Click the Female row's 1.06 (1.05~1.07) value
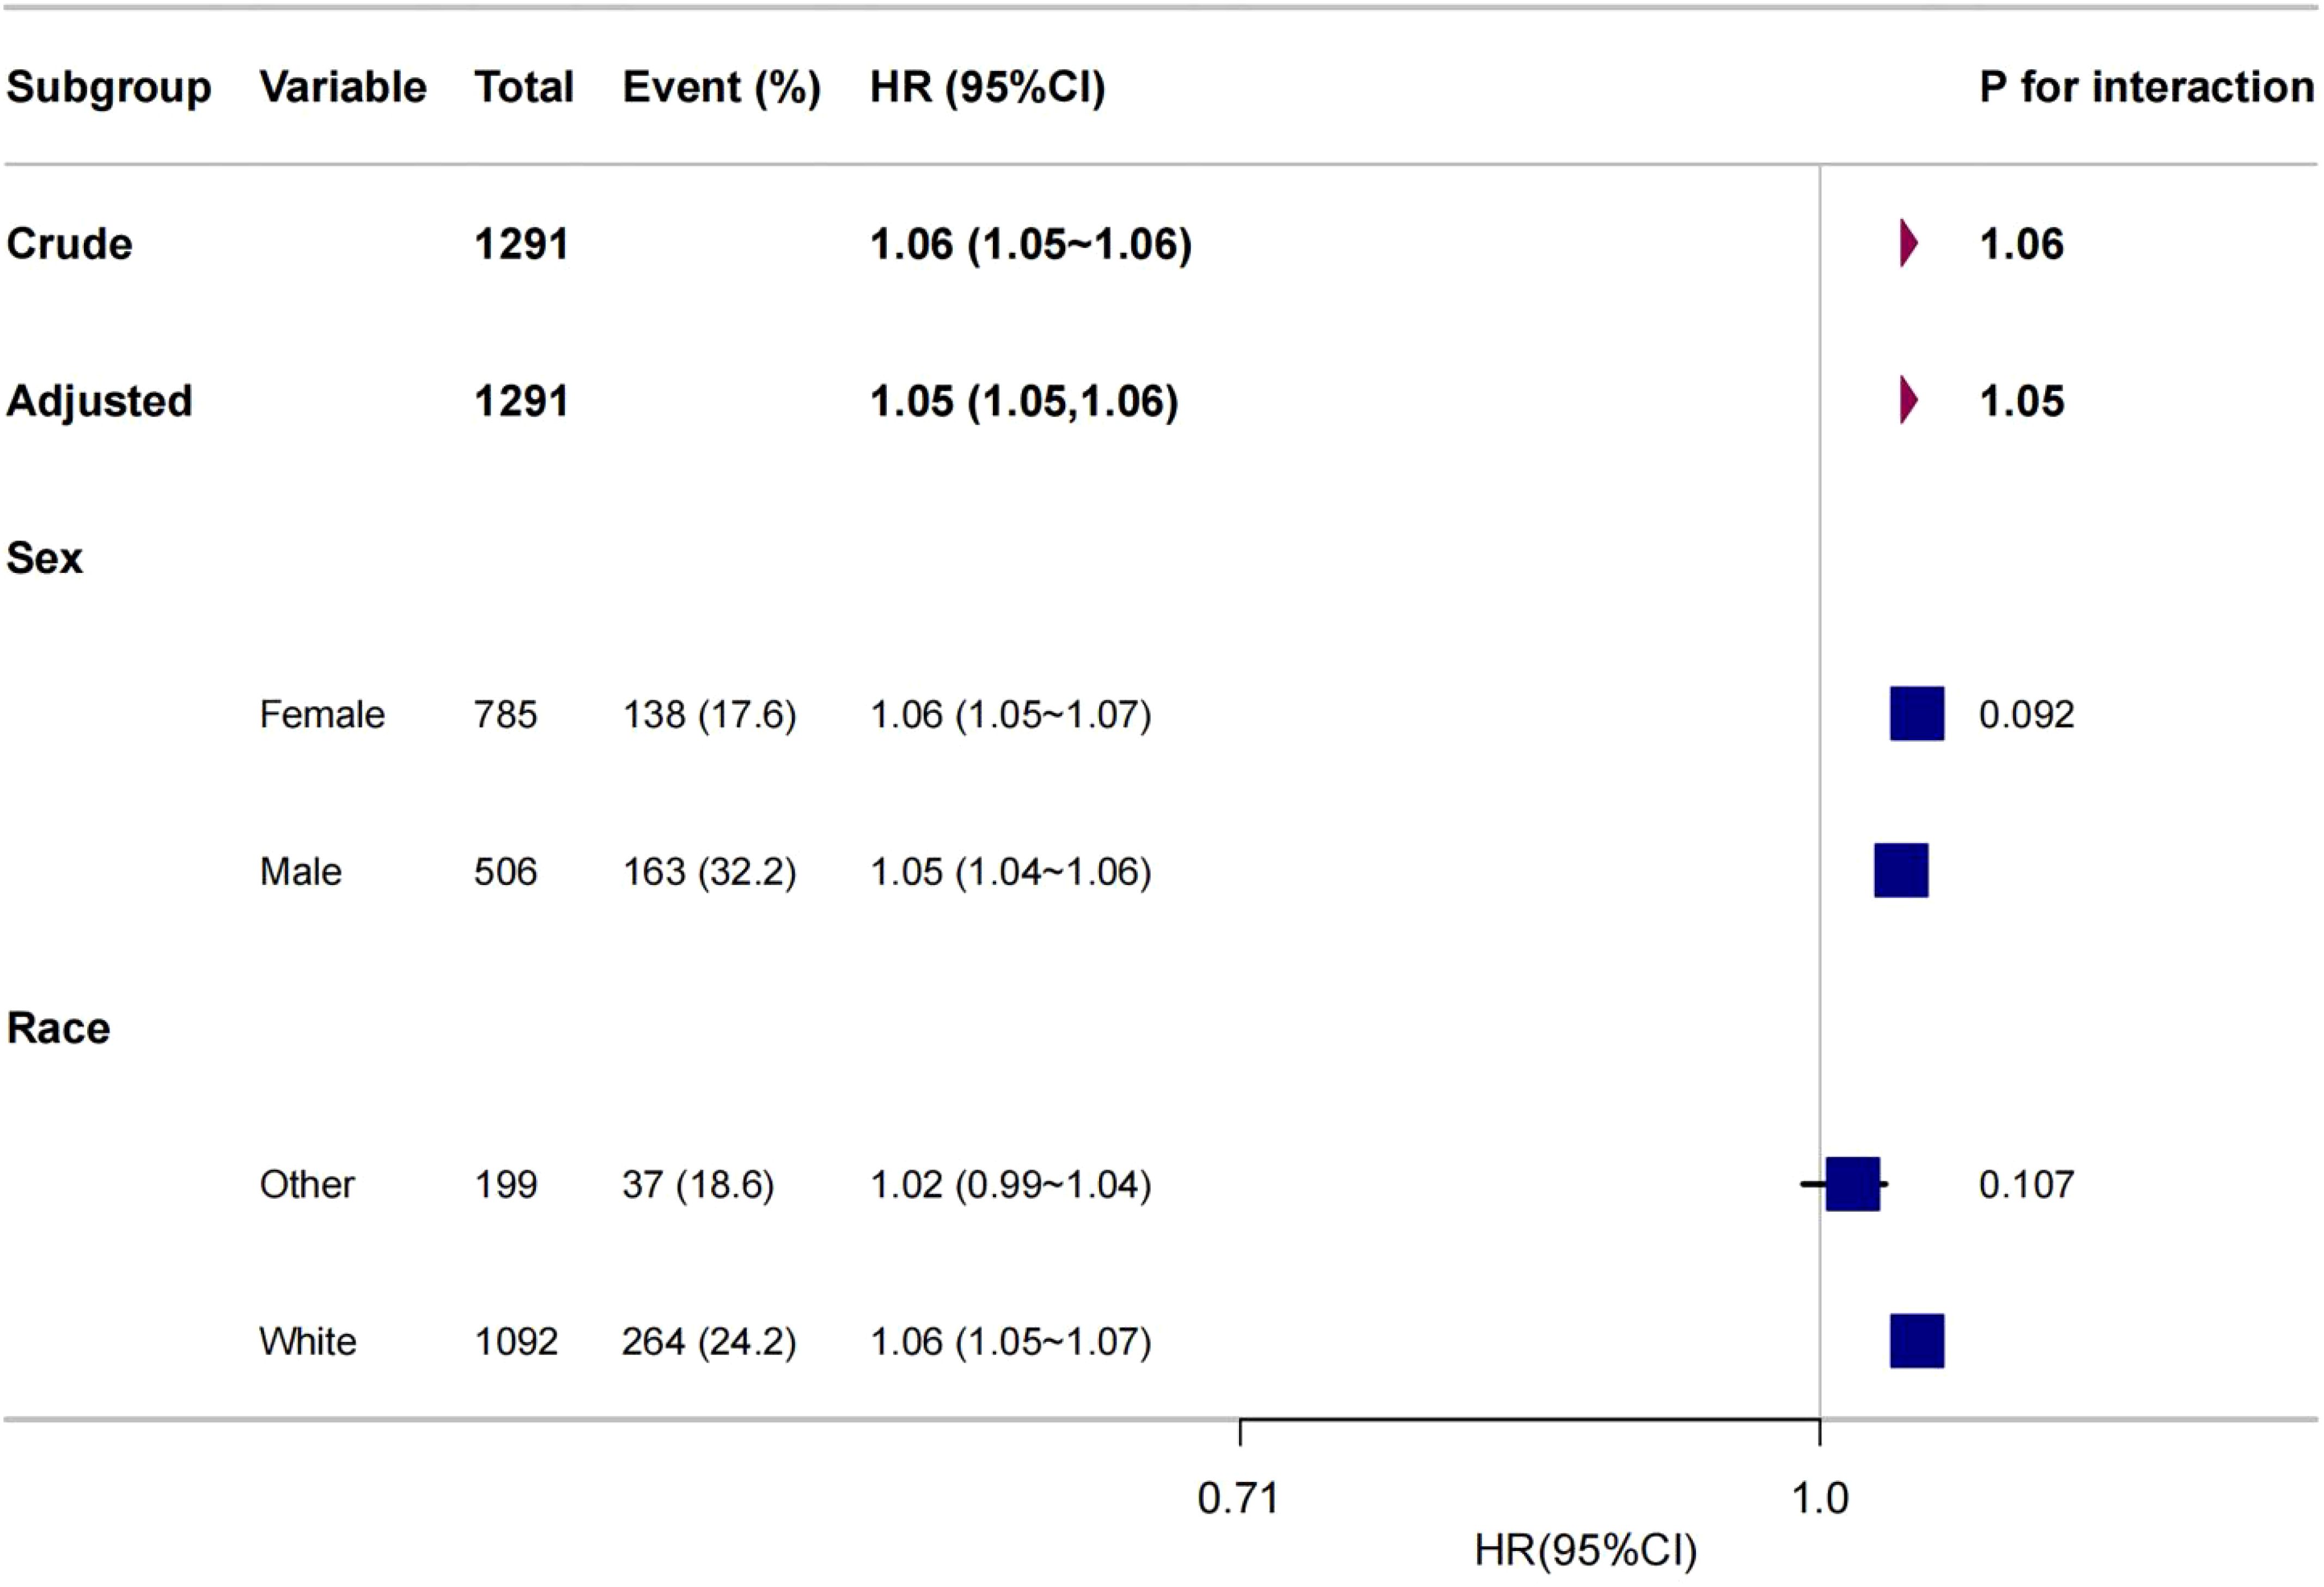The height and width of the screenshot is (1587, 2324). click(1010, 715)
